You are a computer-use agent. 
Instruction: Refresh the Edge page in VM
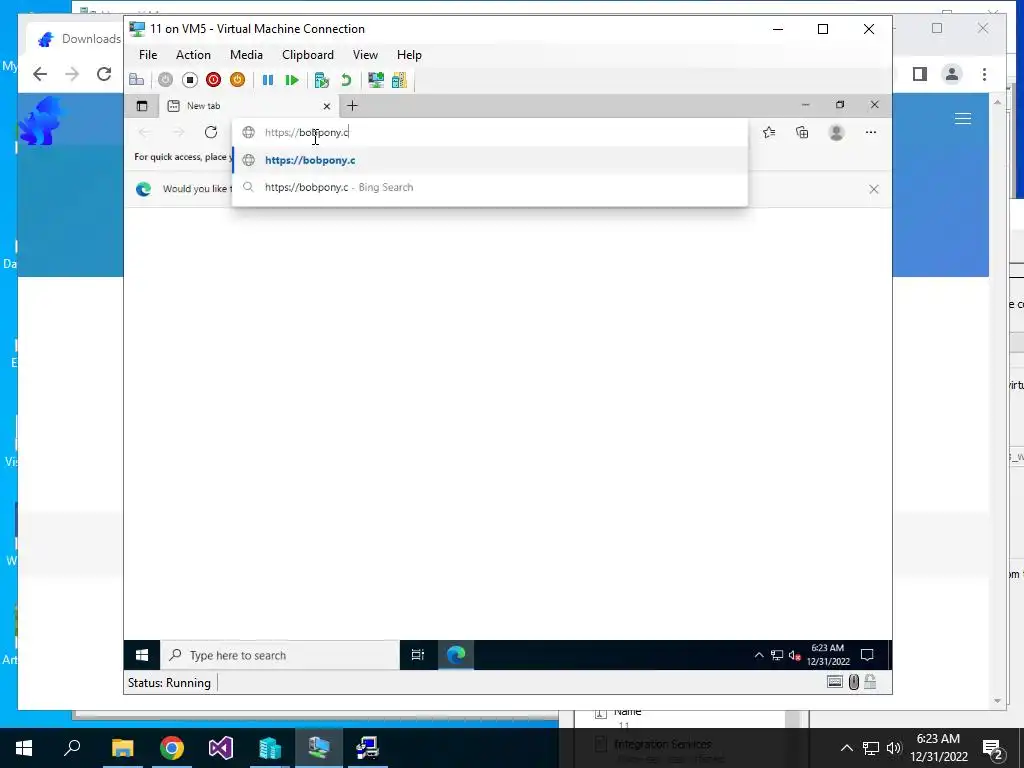coord(211,133)
